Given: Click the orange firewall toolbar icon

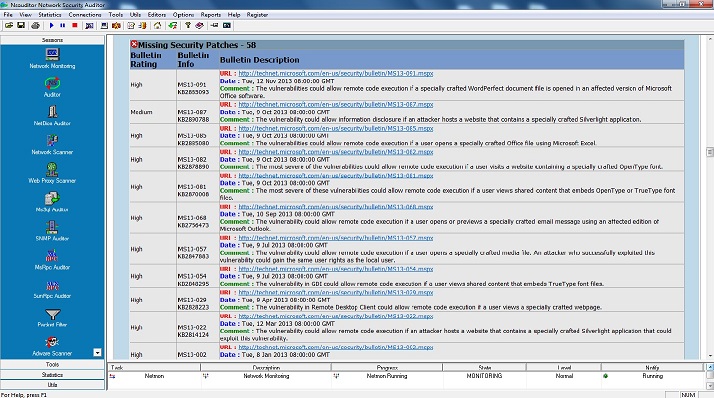Looking at the screenshot, I should [117, 26].
